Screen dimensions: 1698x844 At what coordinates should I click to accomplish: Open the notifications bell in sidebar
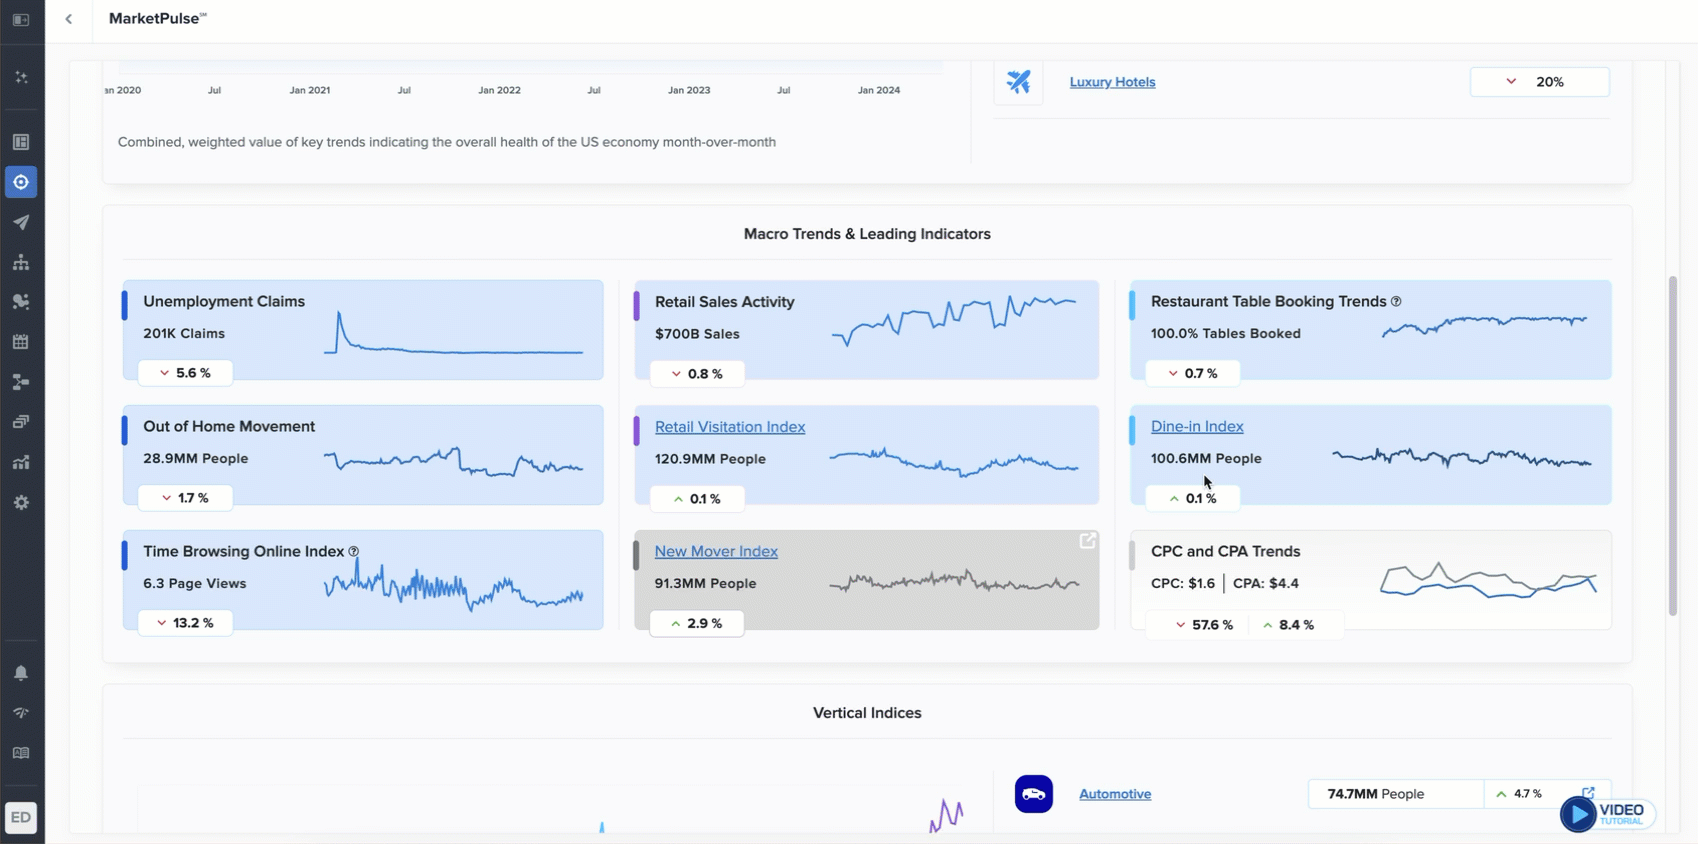(x=21, y=673)
